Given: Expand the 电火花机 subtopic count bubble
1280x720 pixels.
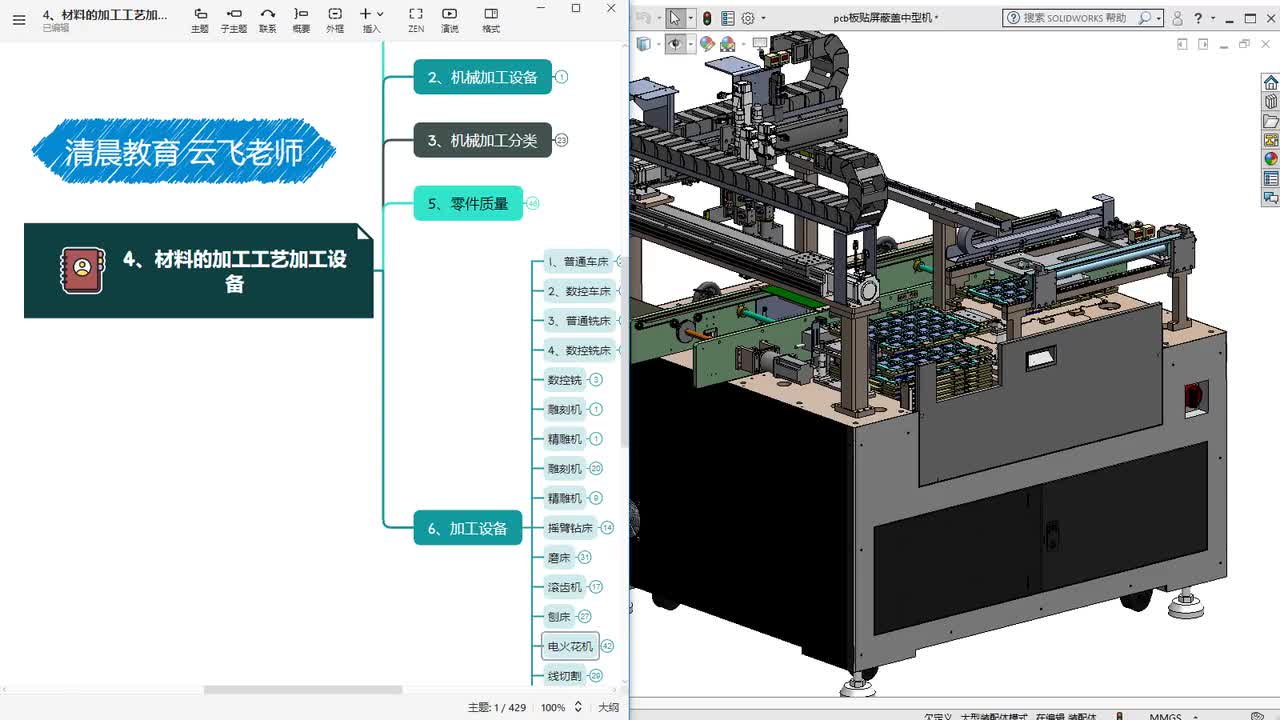Looking at the screenshot, I should pyautogui.click(x=607, y=646).
